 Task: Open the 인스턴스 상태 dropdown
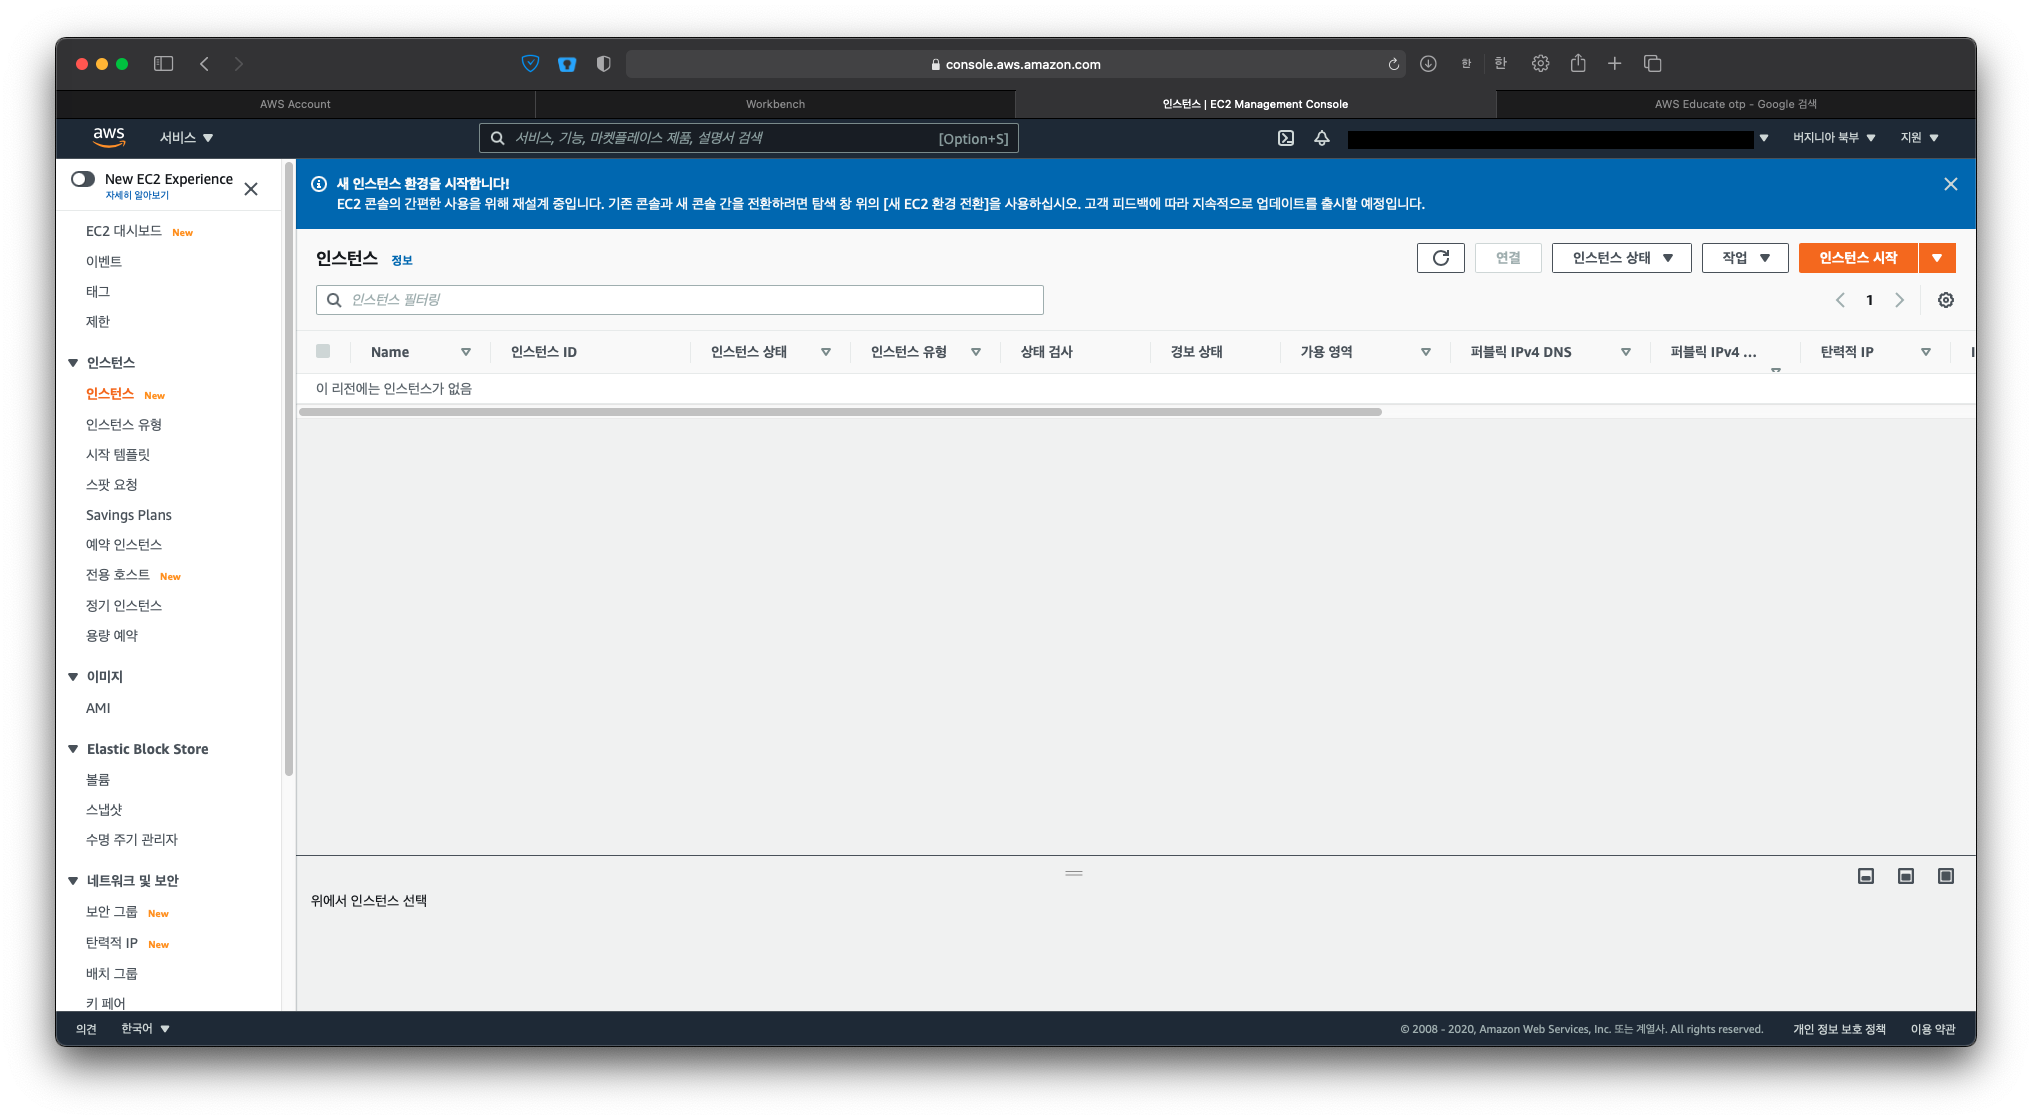click(1621, 258)
